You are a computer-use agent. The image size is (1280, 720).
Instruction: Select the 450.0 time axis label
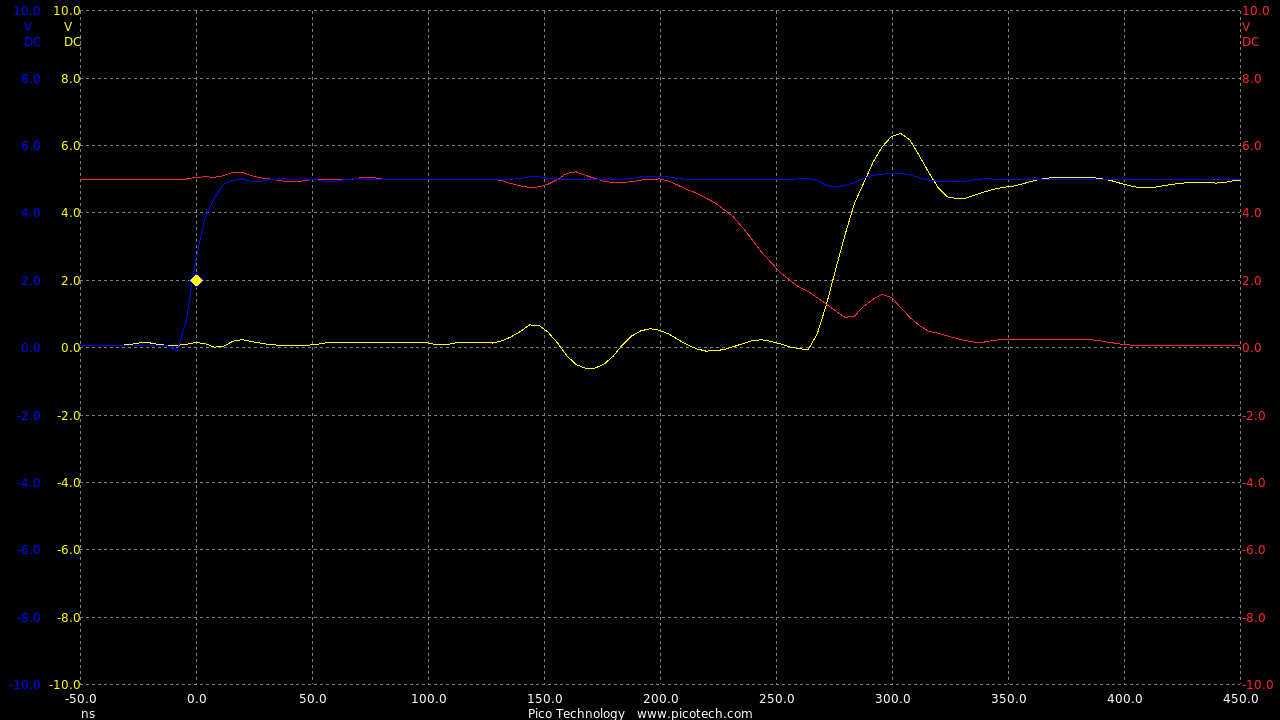coord(1240,699)
